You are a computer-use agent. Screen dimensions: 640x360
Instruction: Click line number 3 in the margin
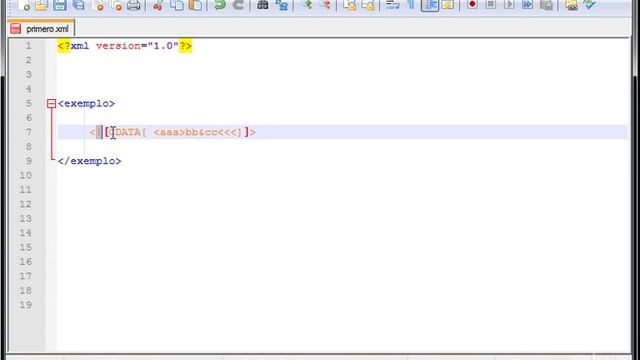tap(29, 75)
